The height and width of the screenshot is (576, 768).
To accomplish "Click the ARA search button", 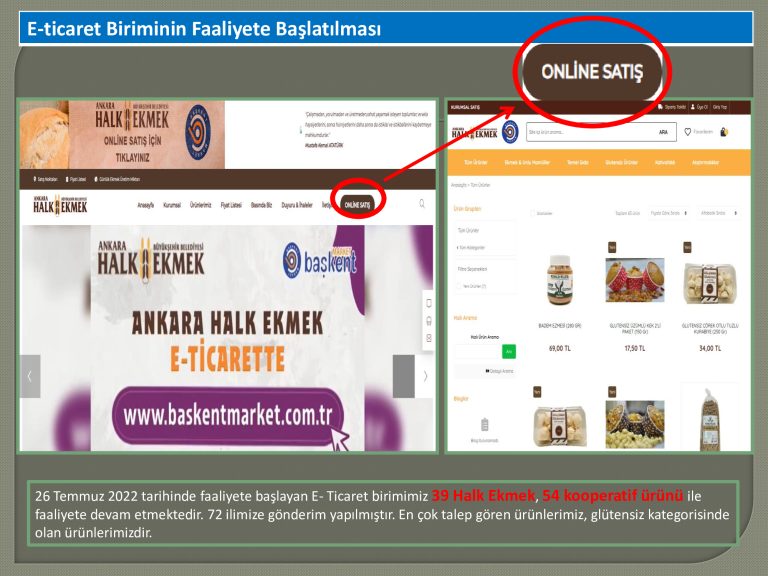I will (663, 132).
